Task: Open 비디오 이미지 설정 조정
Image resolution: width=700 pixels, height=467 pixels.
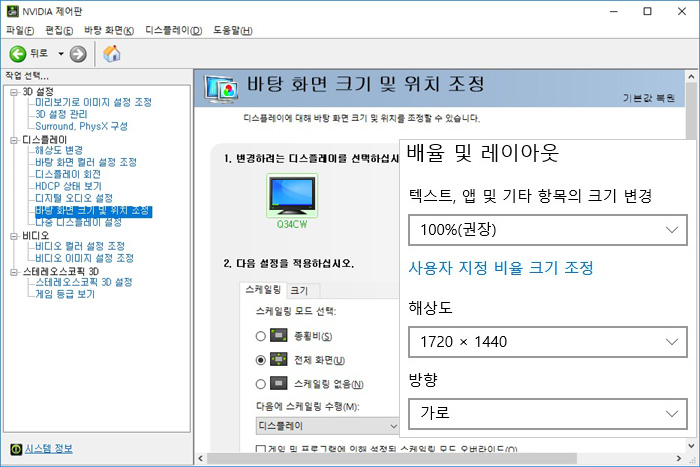Action: point(84,259)
